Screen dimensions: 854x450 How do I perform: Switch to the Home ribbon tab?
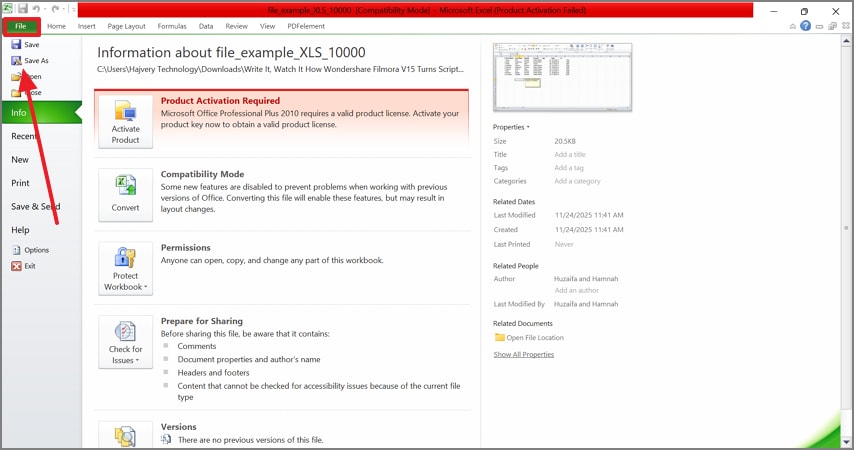[56, 26]
